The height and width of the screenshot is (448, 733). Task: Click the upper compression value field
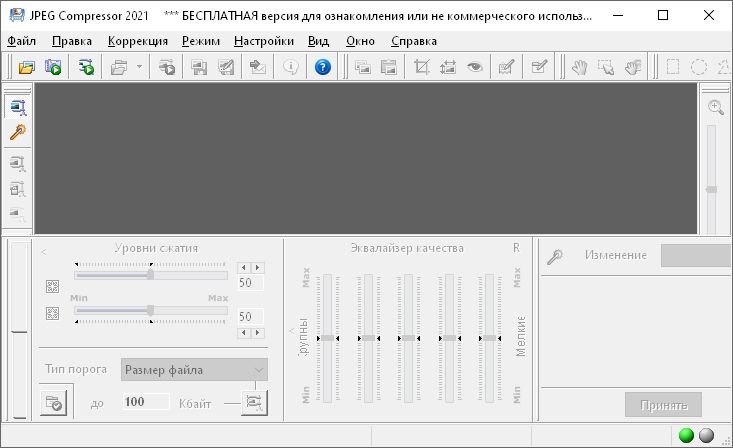[x=250, y=282]
